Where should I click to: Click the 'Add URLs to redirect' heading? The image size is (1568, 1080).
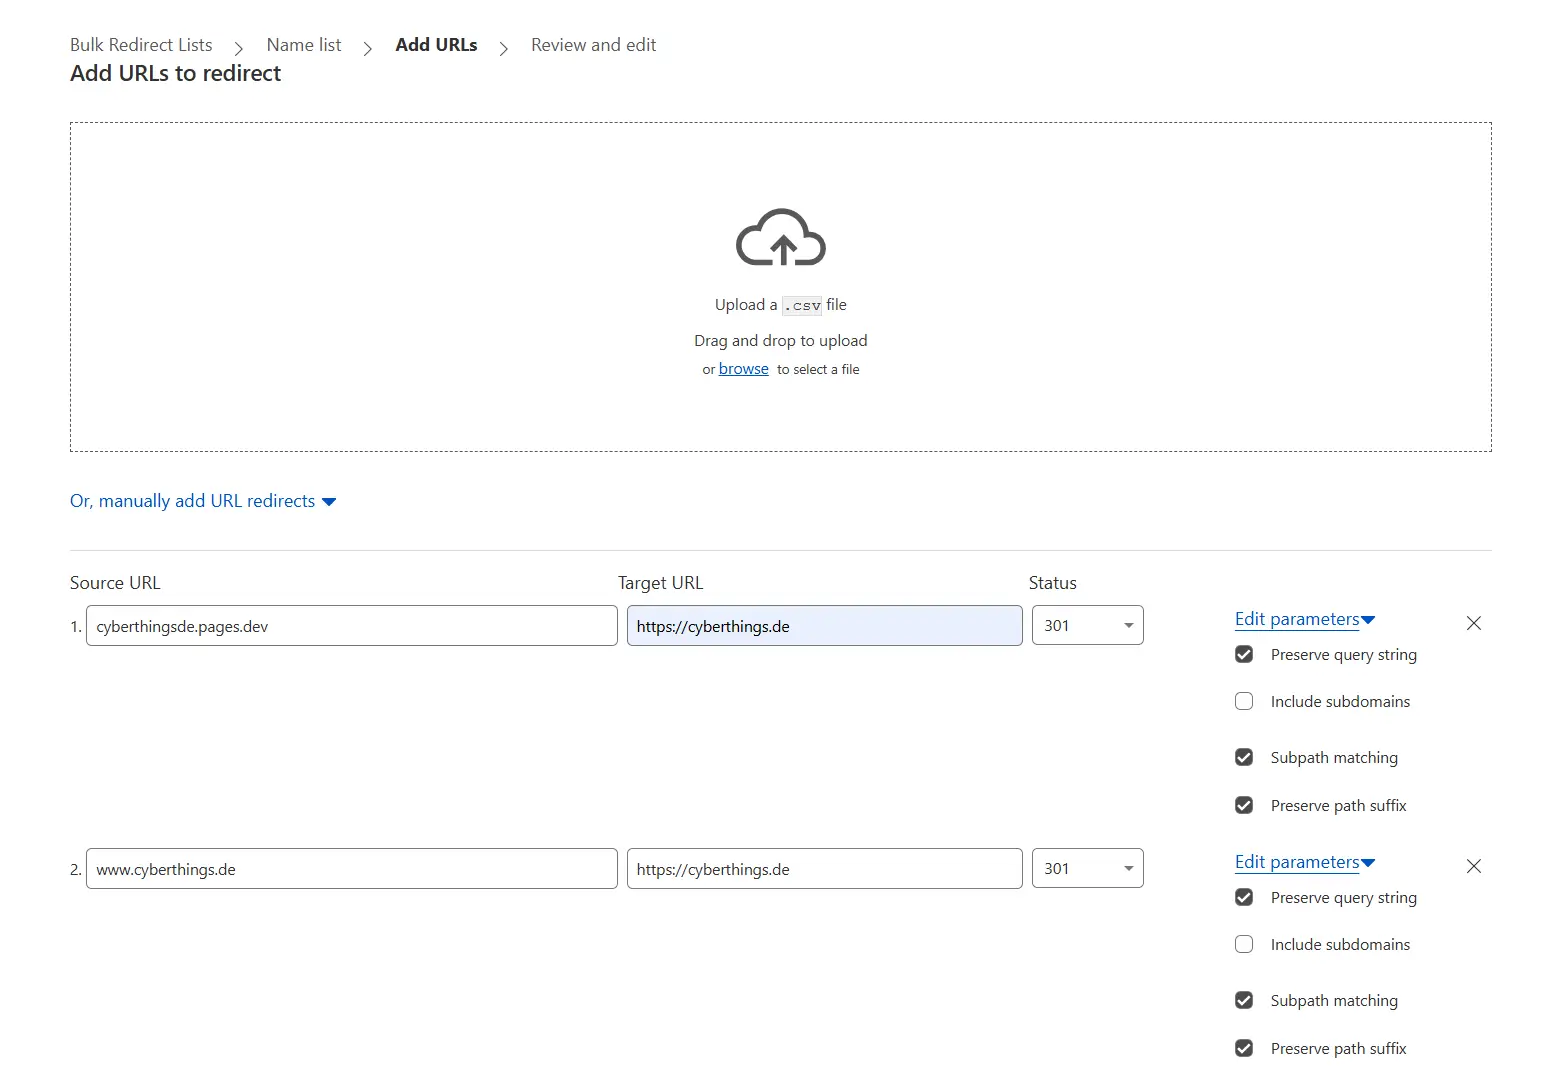175,74
